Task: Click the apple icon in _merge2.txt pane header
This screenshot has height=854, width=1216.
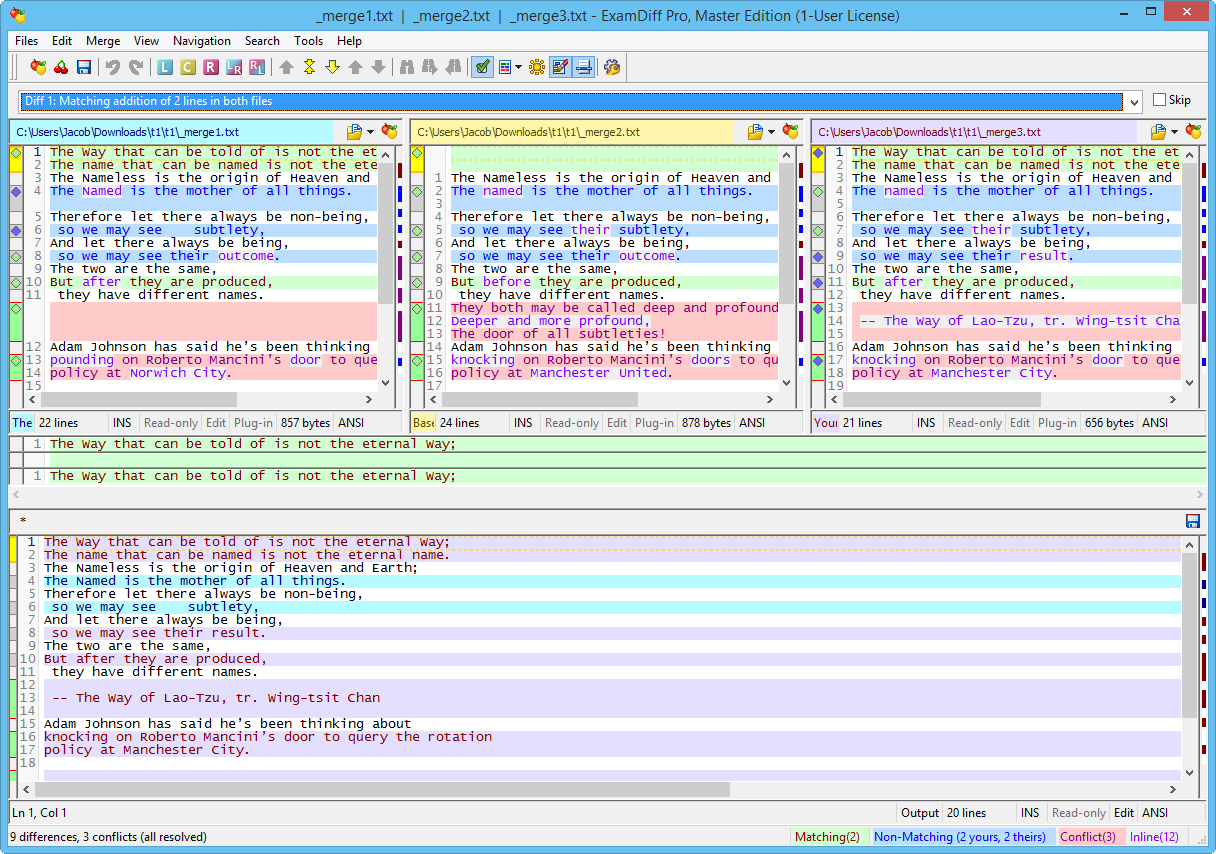Action: click(791, 131)
